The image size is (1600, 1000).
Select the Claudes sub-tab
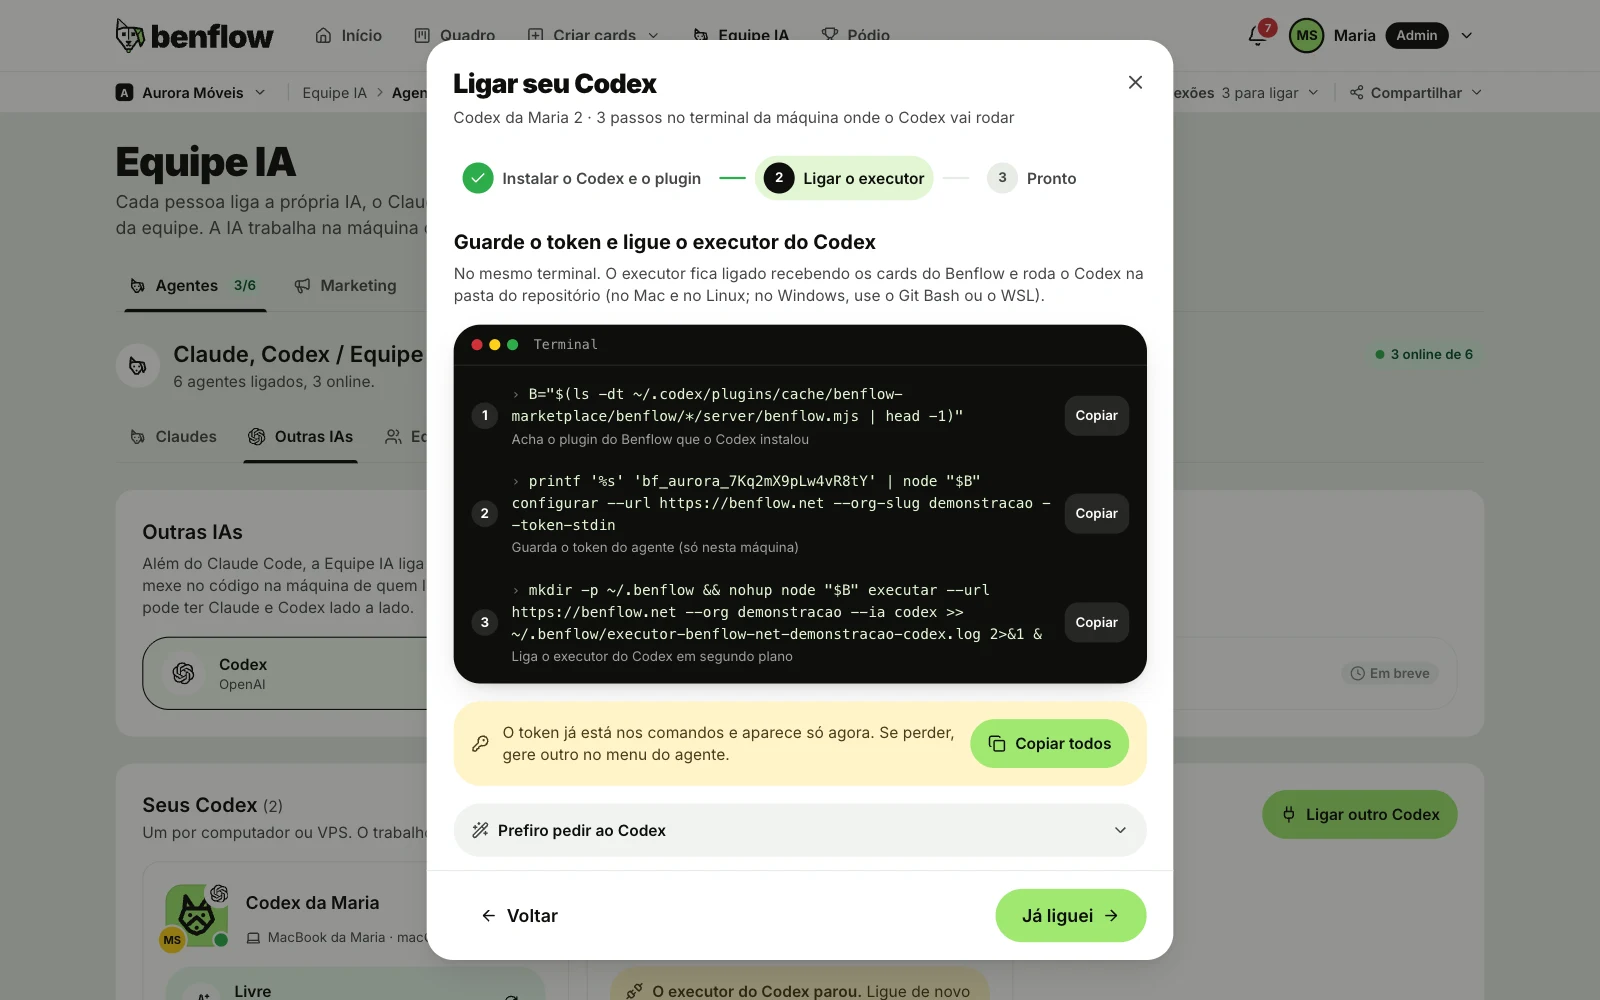173,437
